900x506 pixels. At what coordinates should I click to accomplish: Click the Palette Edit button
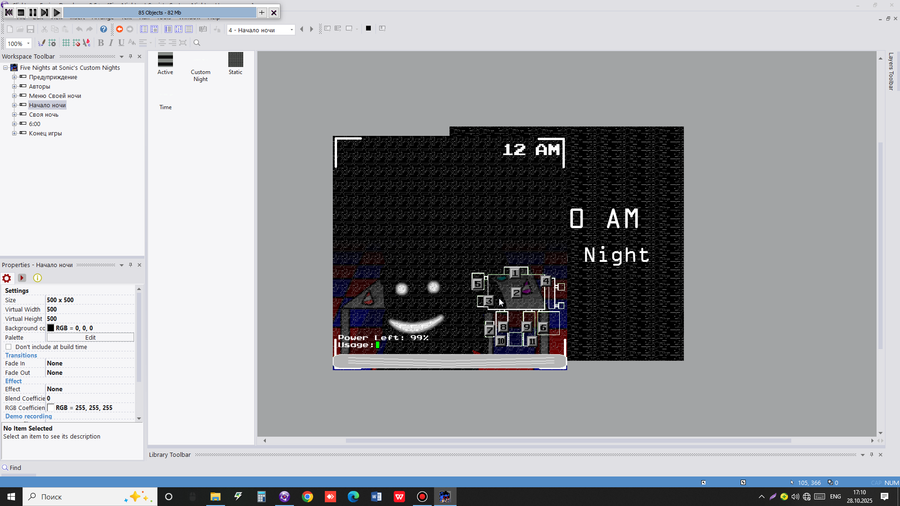point(90,337)
